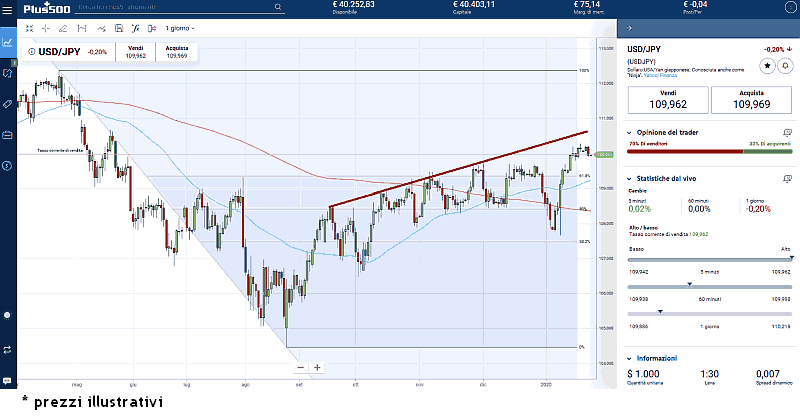Open the '1 giorno' timeframe dropdown
Screen dimensions: 800x418
pyautogui.click(x=180, y=28)
